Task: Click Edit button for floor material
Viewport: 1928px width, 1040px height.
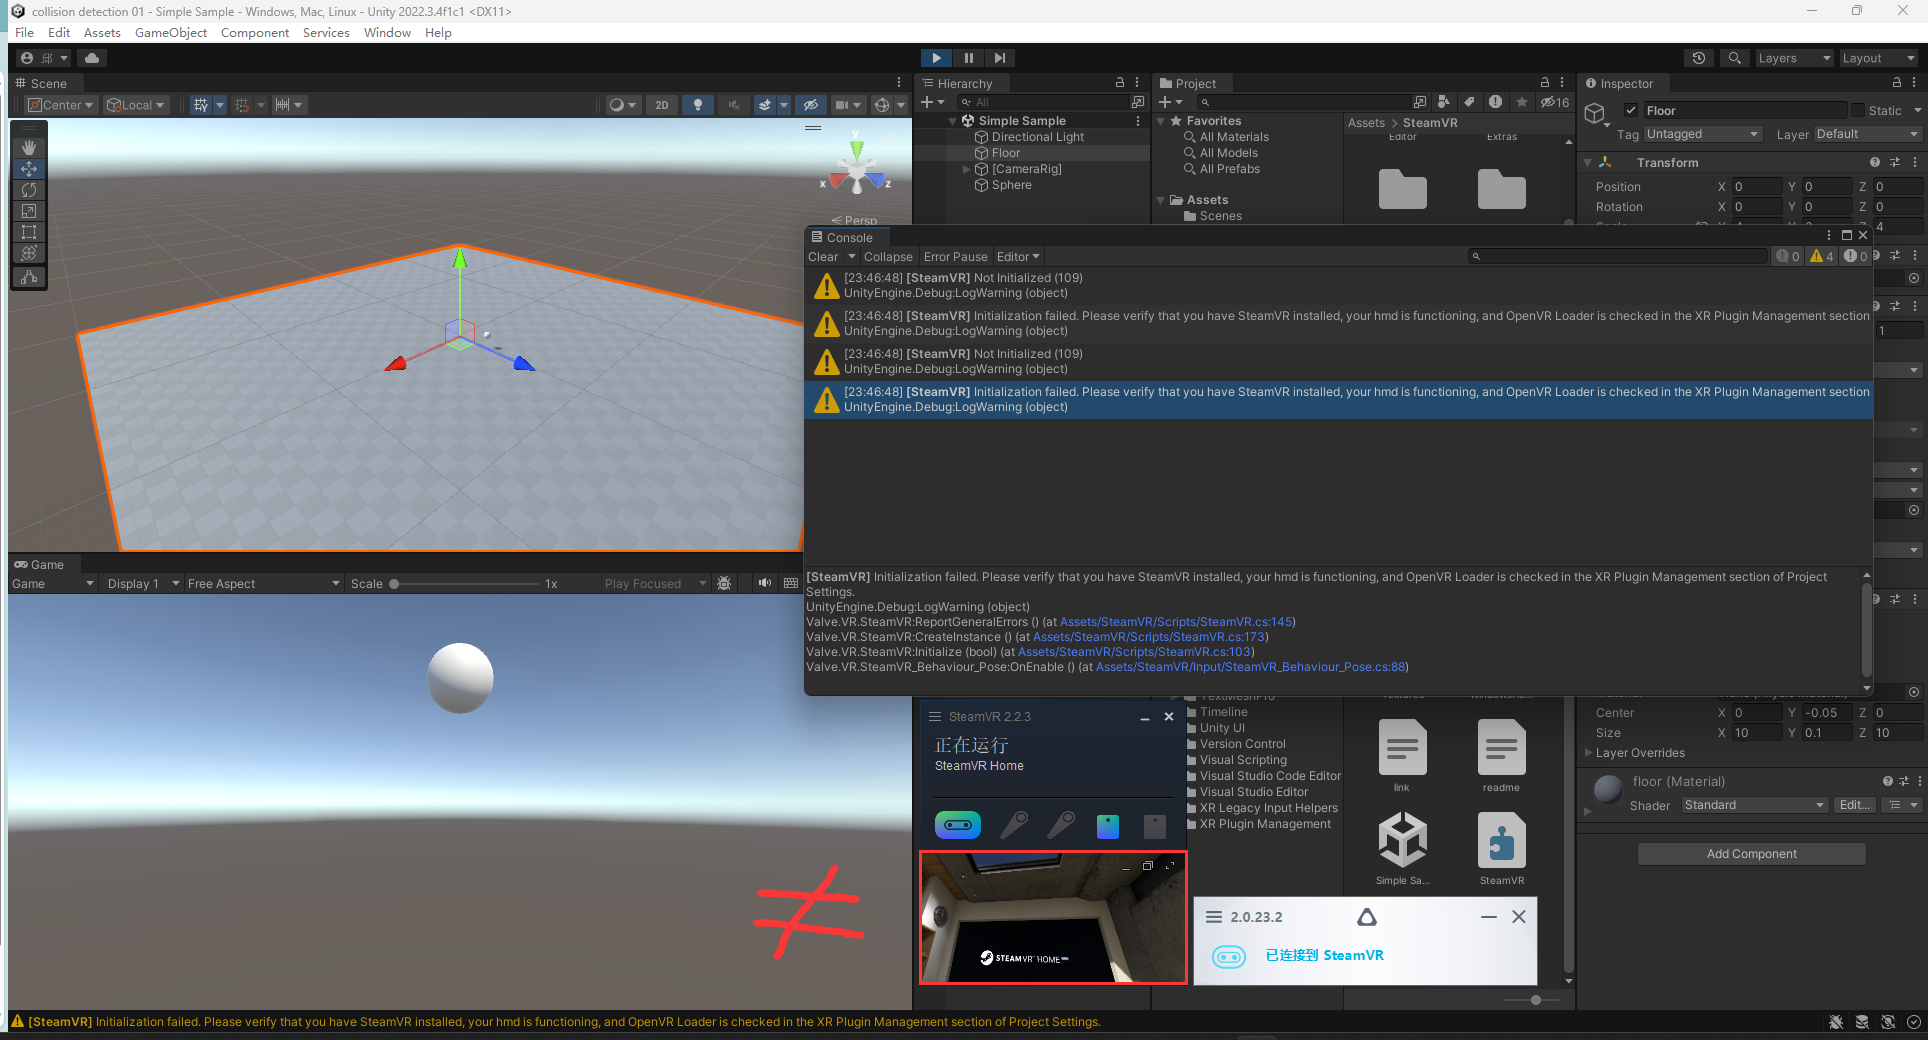Action: coord(1855,805)
